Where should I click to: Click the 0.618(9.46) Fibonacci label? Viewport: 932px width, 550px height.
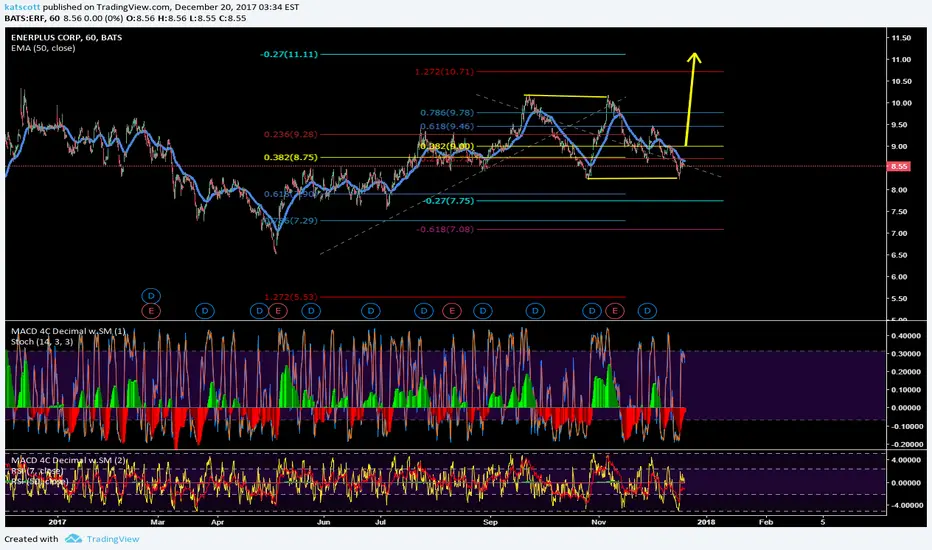447,126
